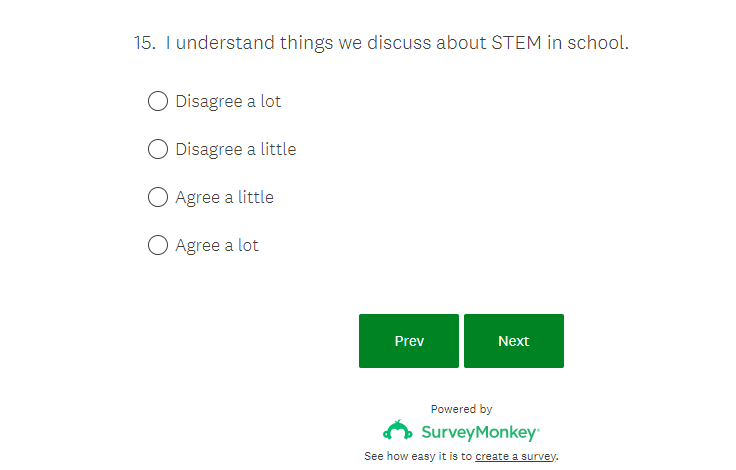
Task: Click the question 15 statement text
Action: click(397, 43)
